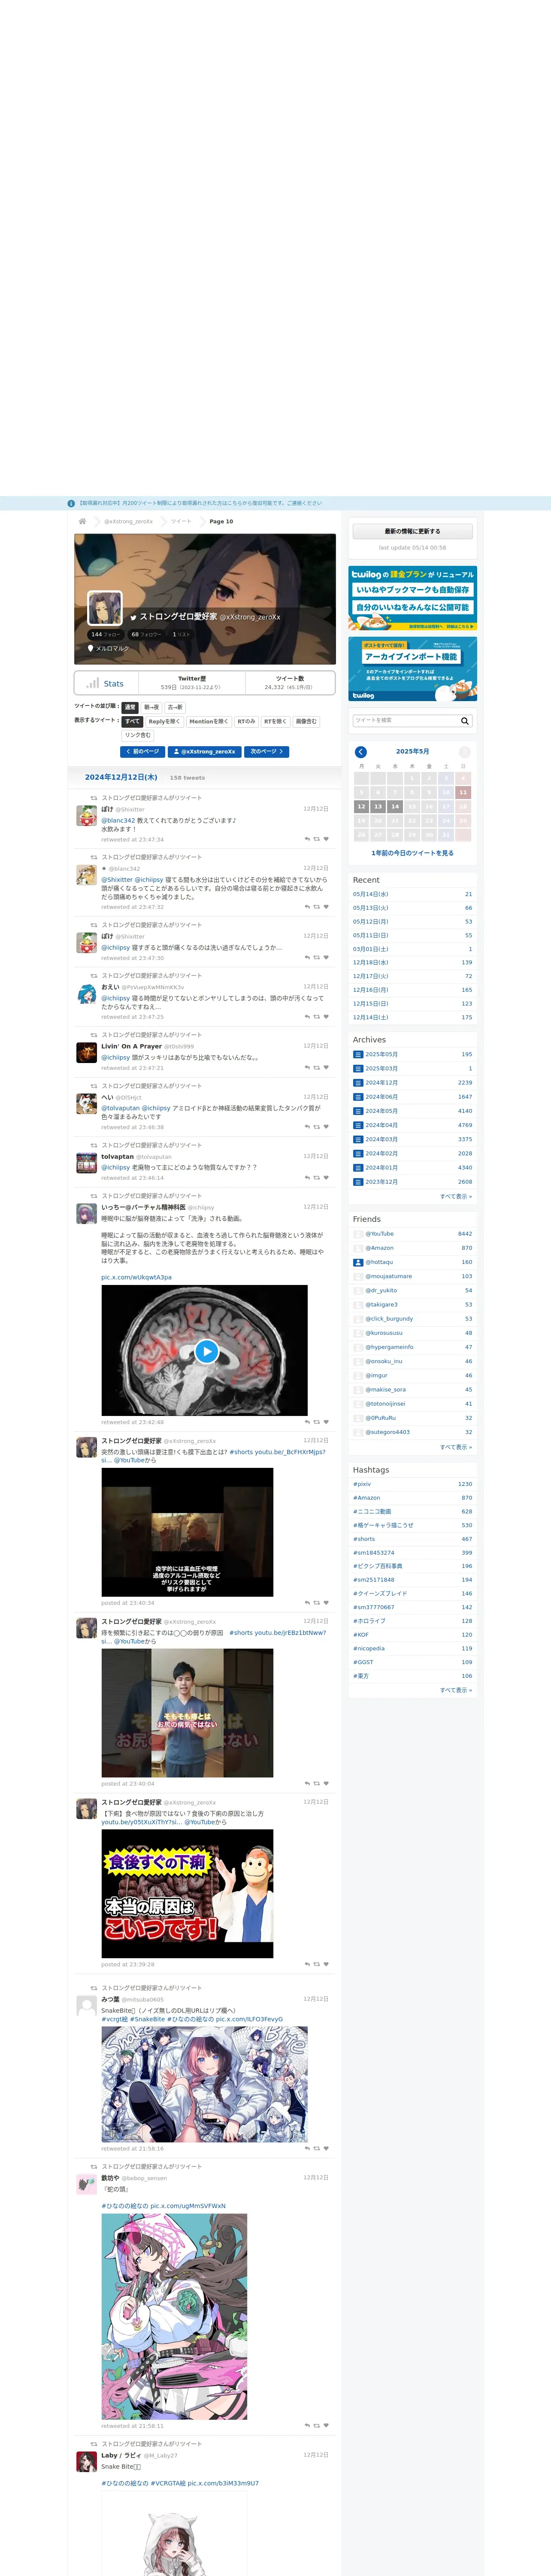
Task: Open 食後すぐの下痢 video thumbnail
Action: pyautogui.click(x=187, y=1894)
